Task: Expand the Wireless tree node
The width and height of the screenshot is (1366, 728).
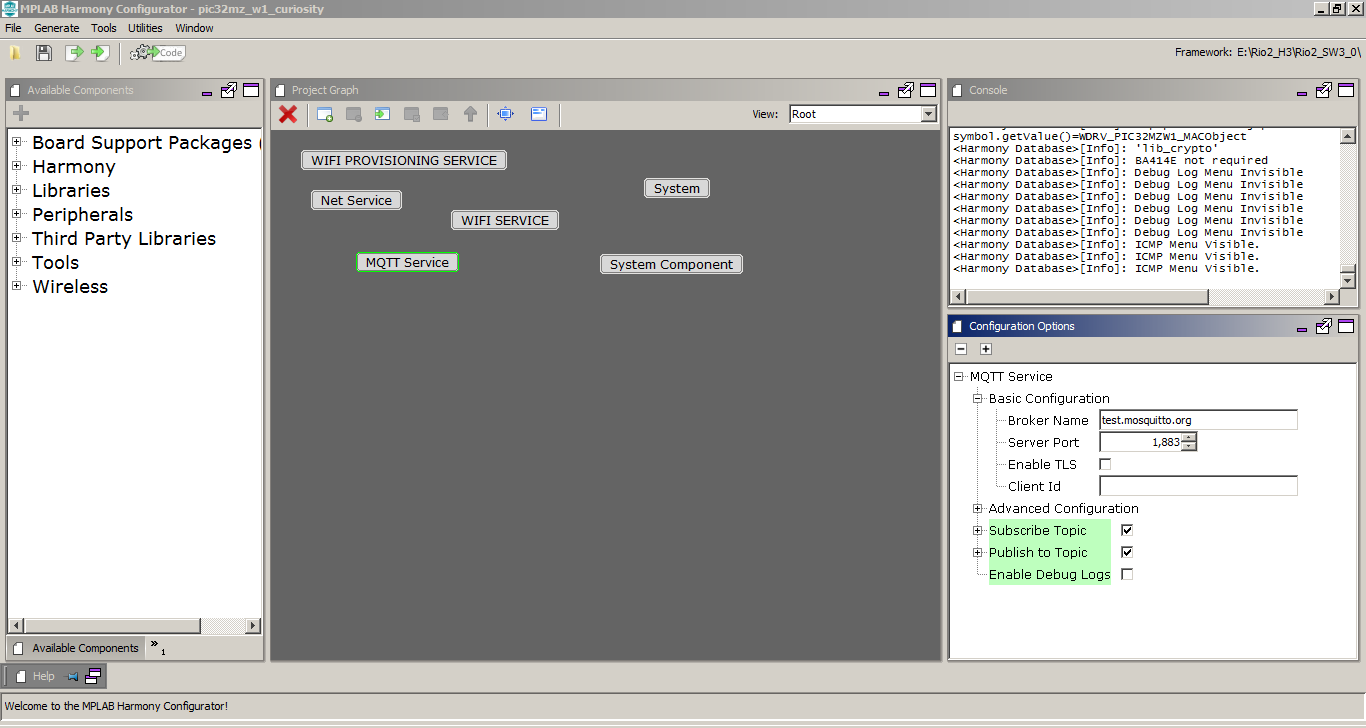Action: (17, 286)
